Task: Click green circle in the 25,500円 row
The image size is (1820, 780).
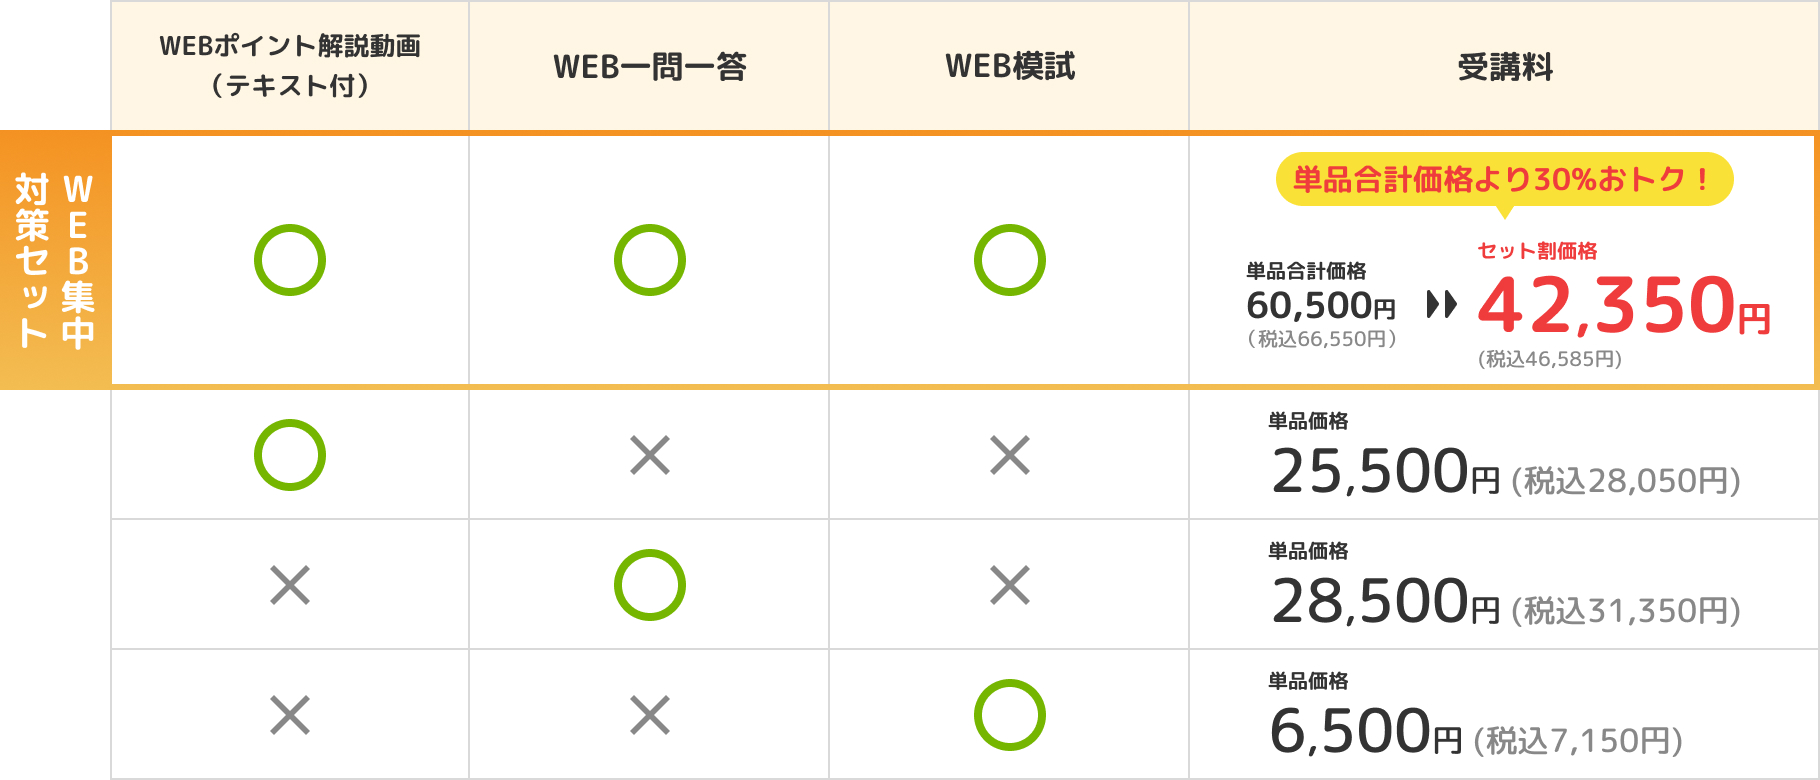Action: point(290,455)
